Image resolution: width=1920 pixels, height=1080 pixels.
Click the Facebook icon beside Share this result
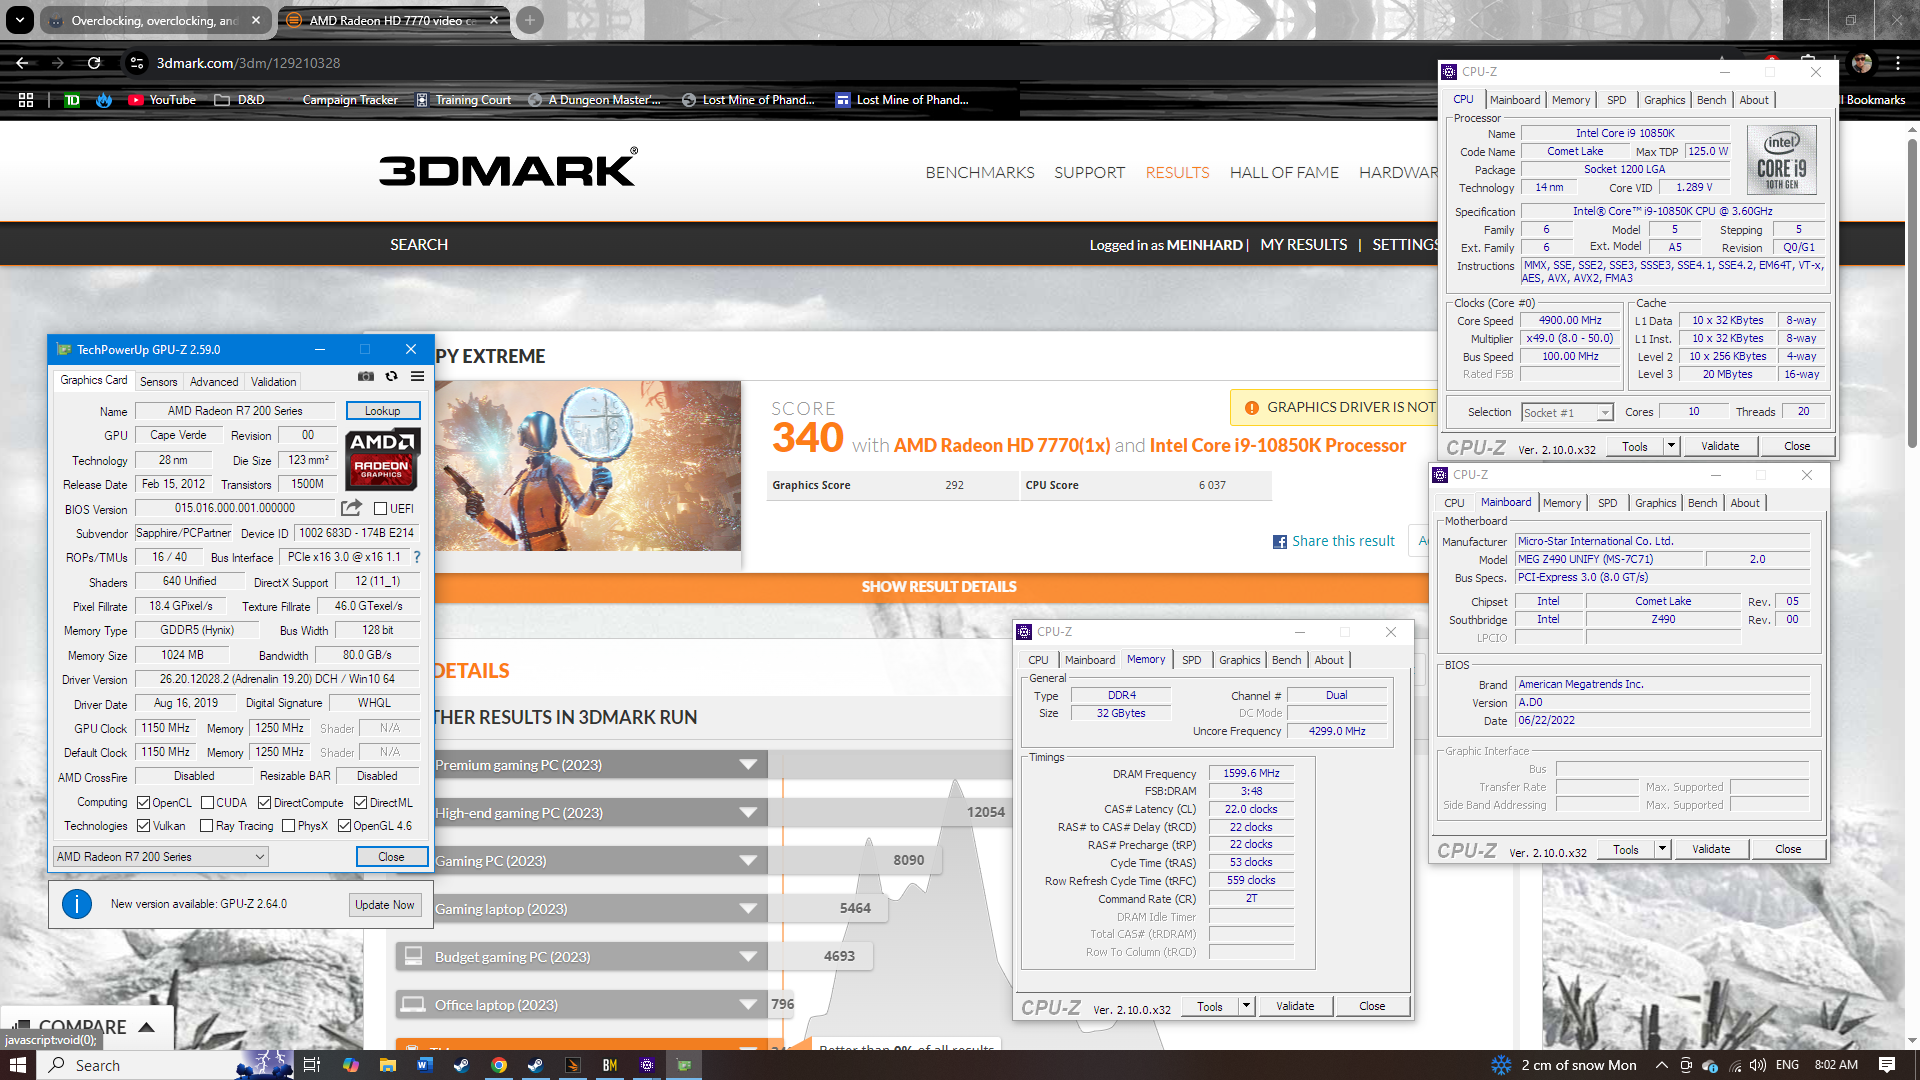click(x=1279, y=542)
